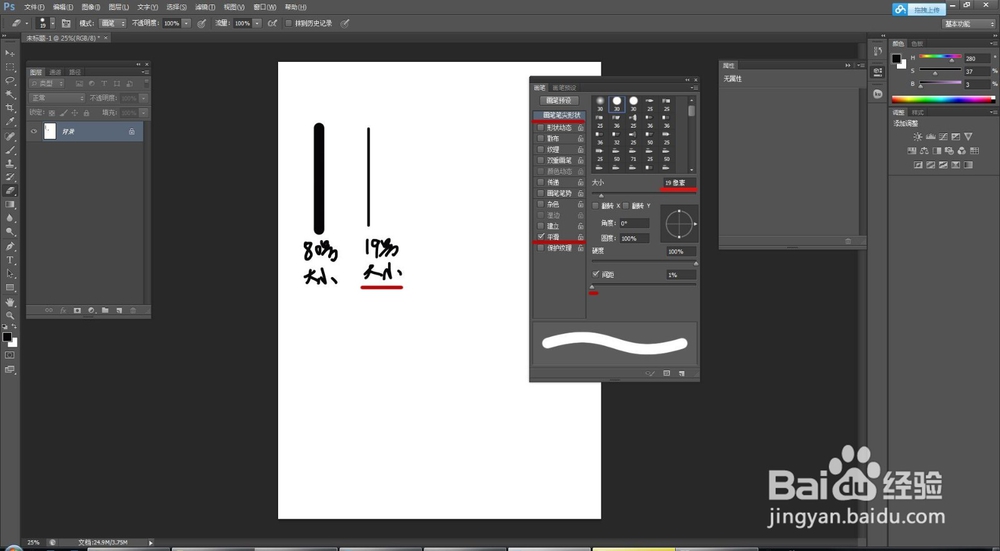Uncheck 平滑 checkbox in brush panel
Screen dimensions: 1000x551
click(x=541, y=237)
